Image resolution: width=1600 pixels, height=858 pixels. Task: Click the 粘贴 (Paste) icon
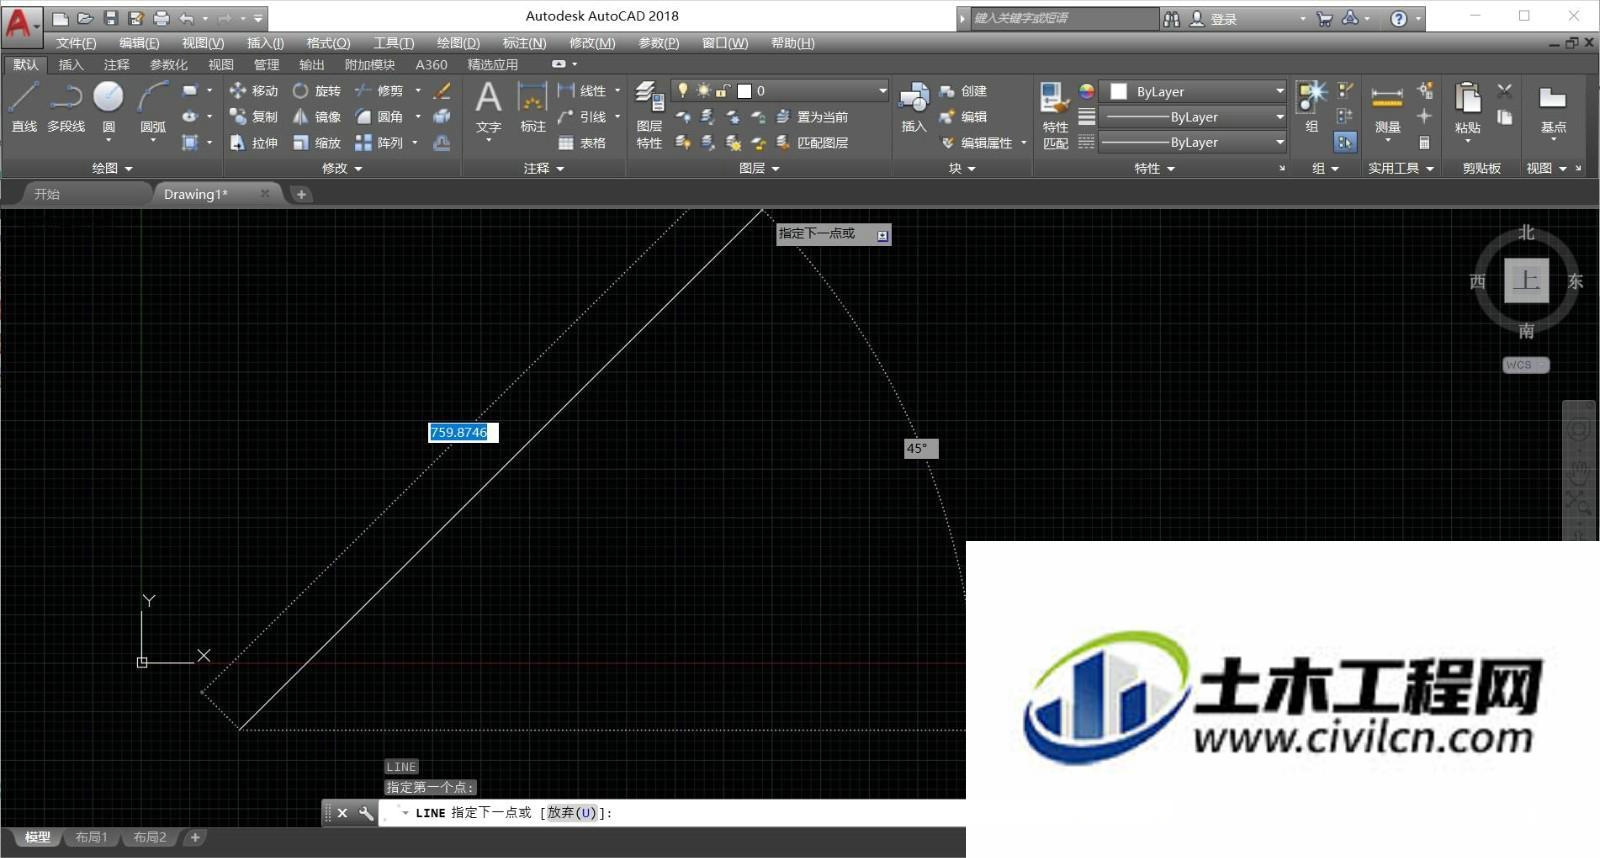pyautogui.click(x=1467, y=107)
